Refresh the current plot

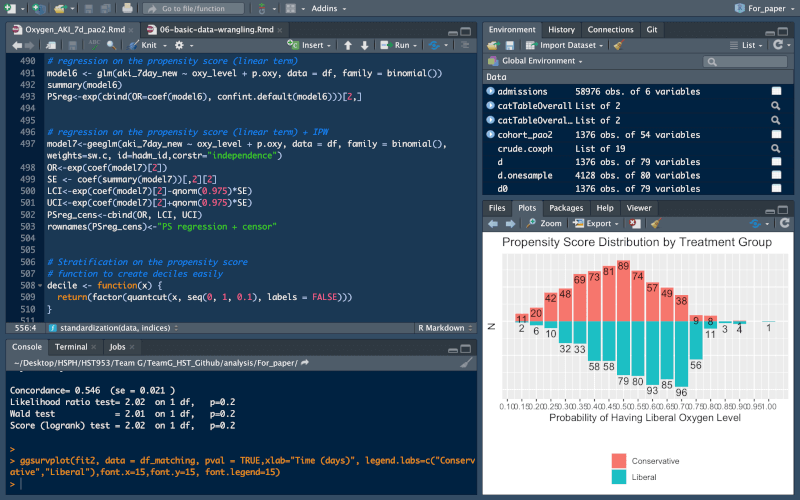pyautogui.click(x=785, y=223)
